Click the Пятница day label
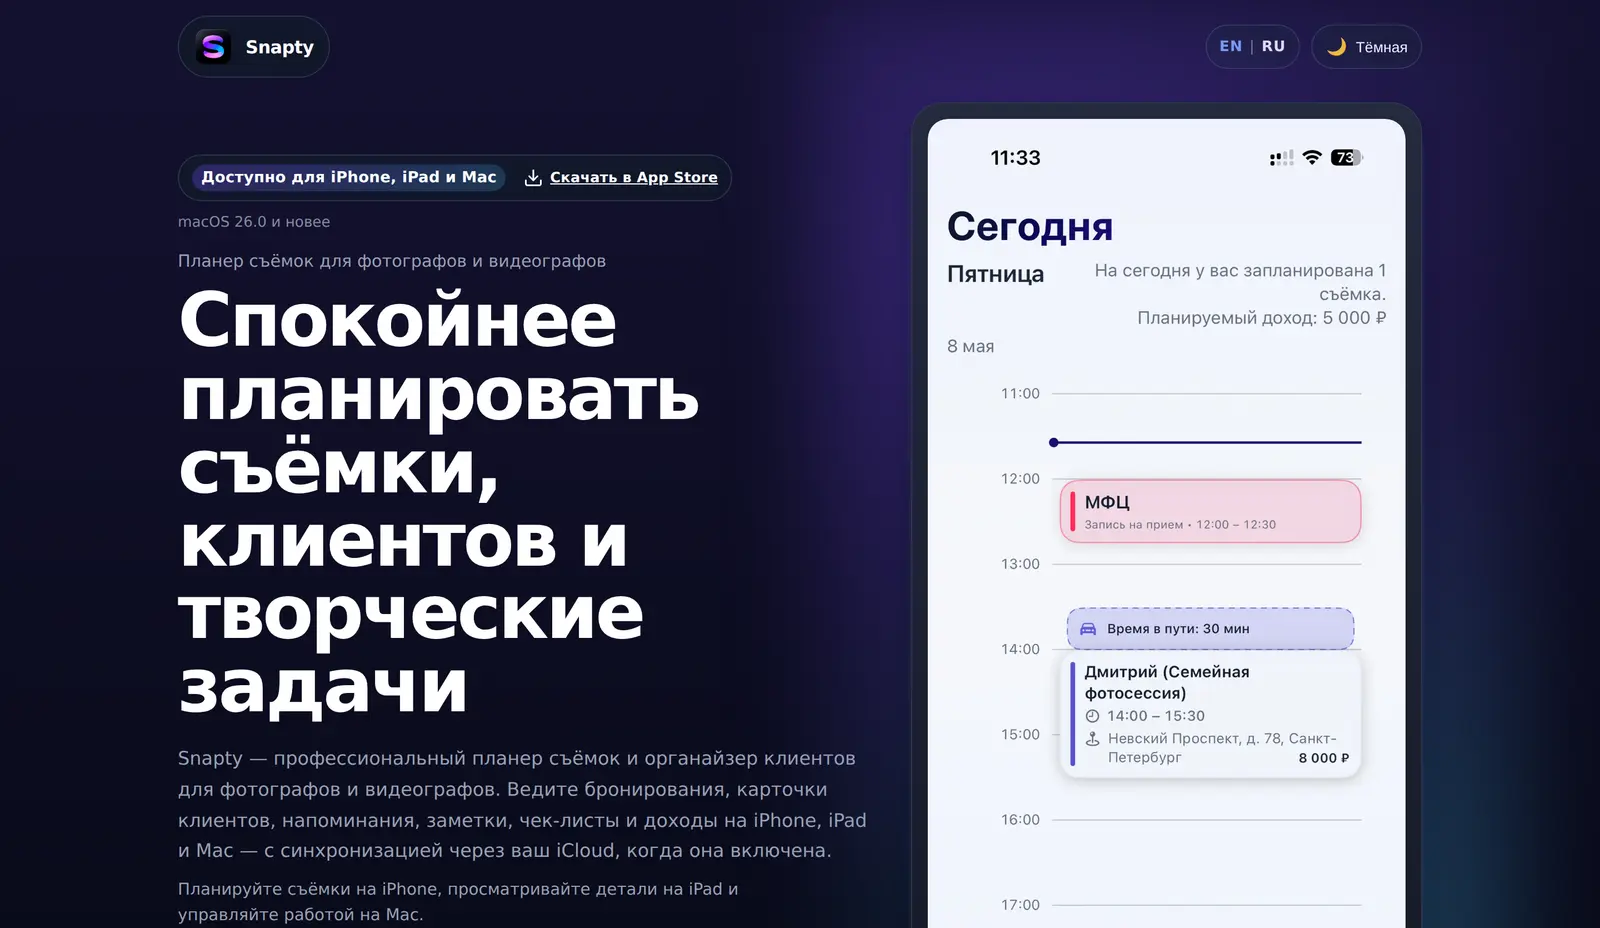The width and height of the screenshot is (1600, 928). coord(995,274)
